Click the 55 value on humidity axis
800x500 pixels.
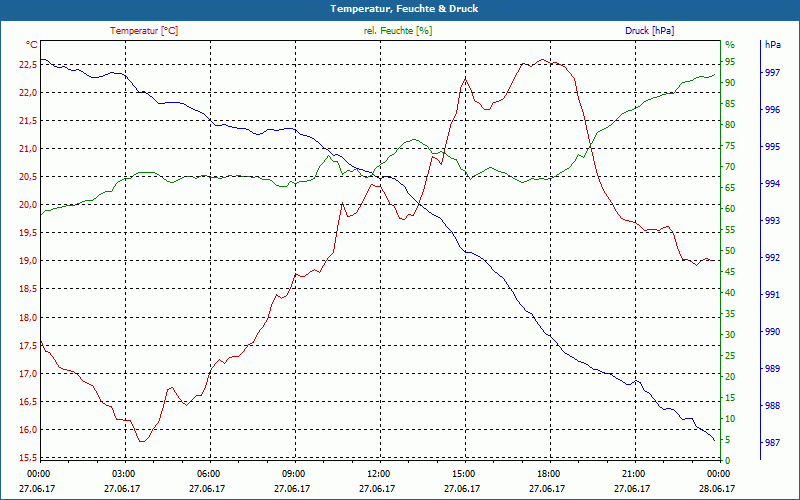pos(731,230)
